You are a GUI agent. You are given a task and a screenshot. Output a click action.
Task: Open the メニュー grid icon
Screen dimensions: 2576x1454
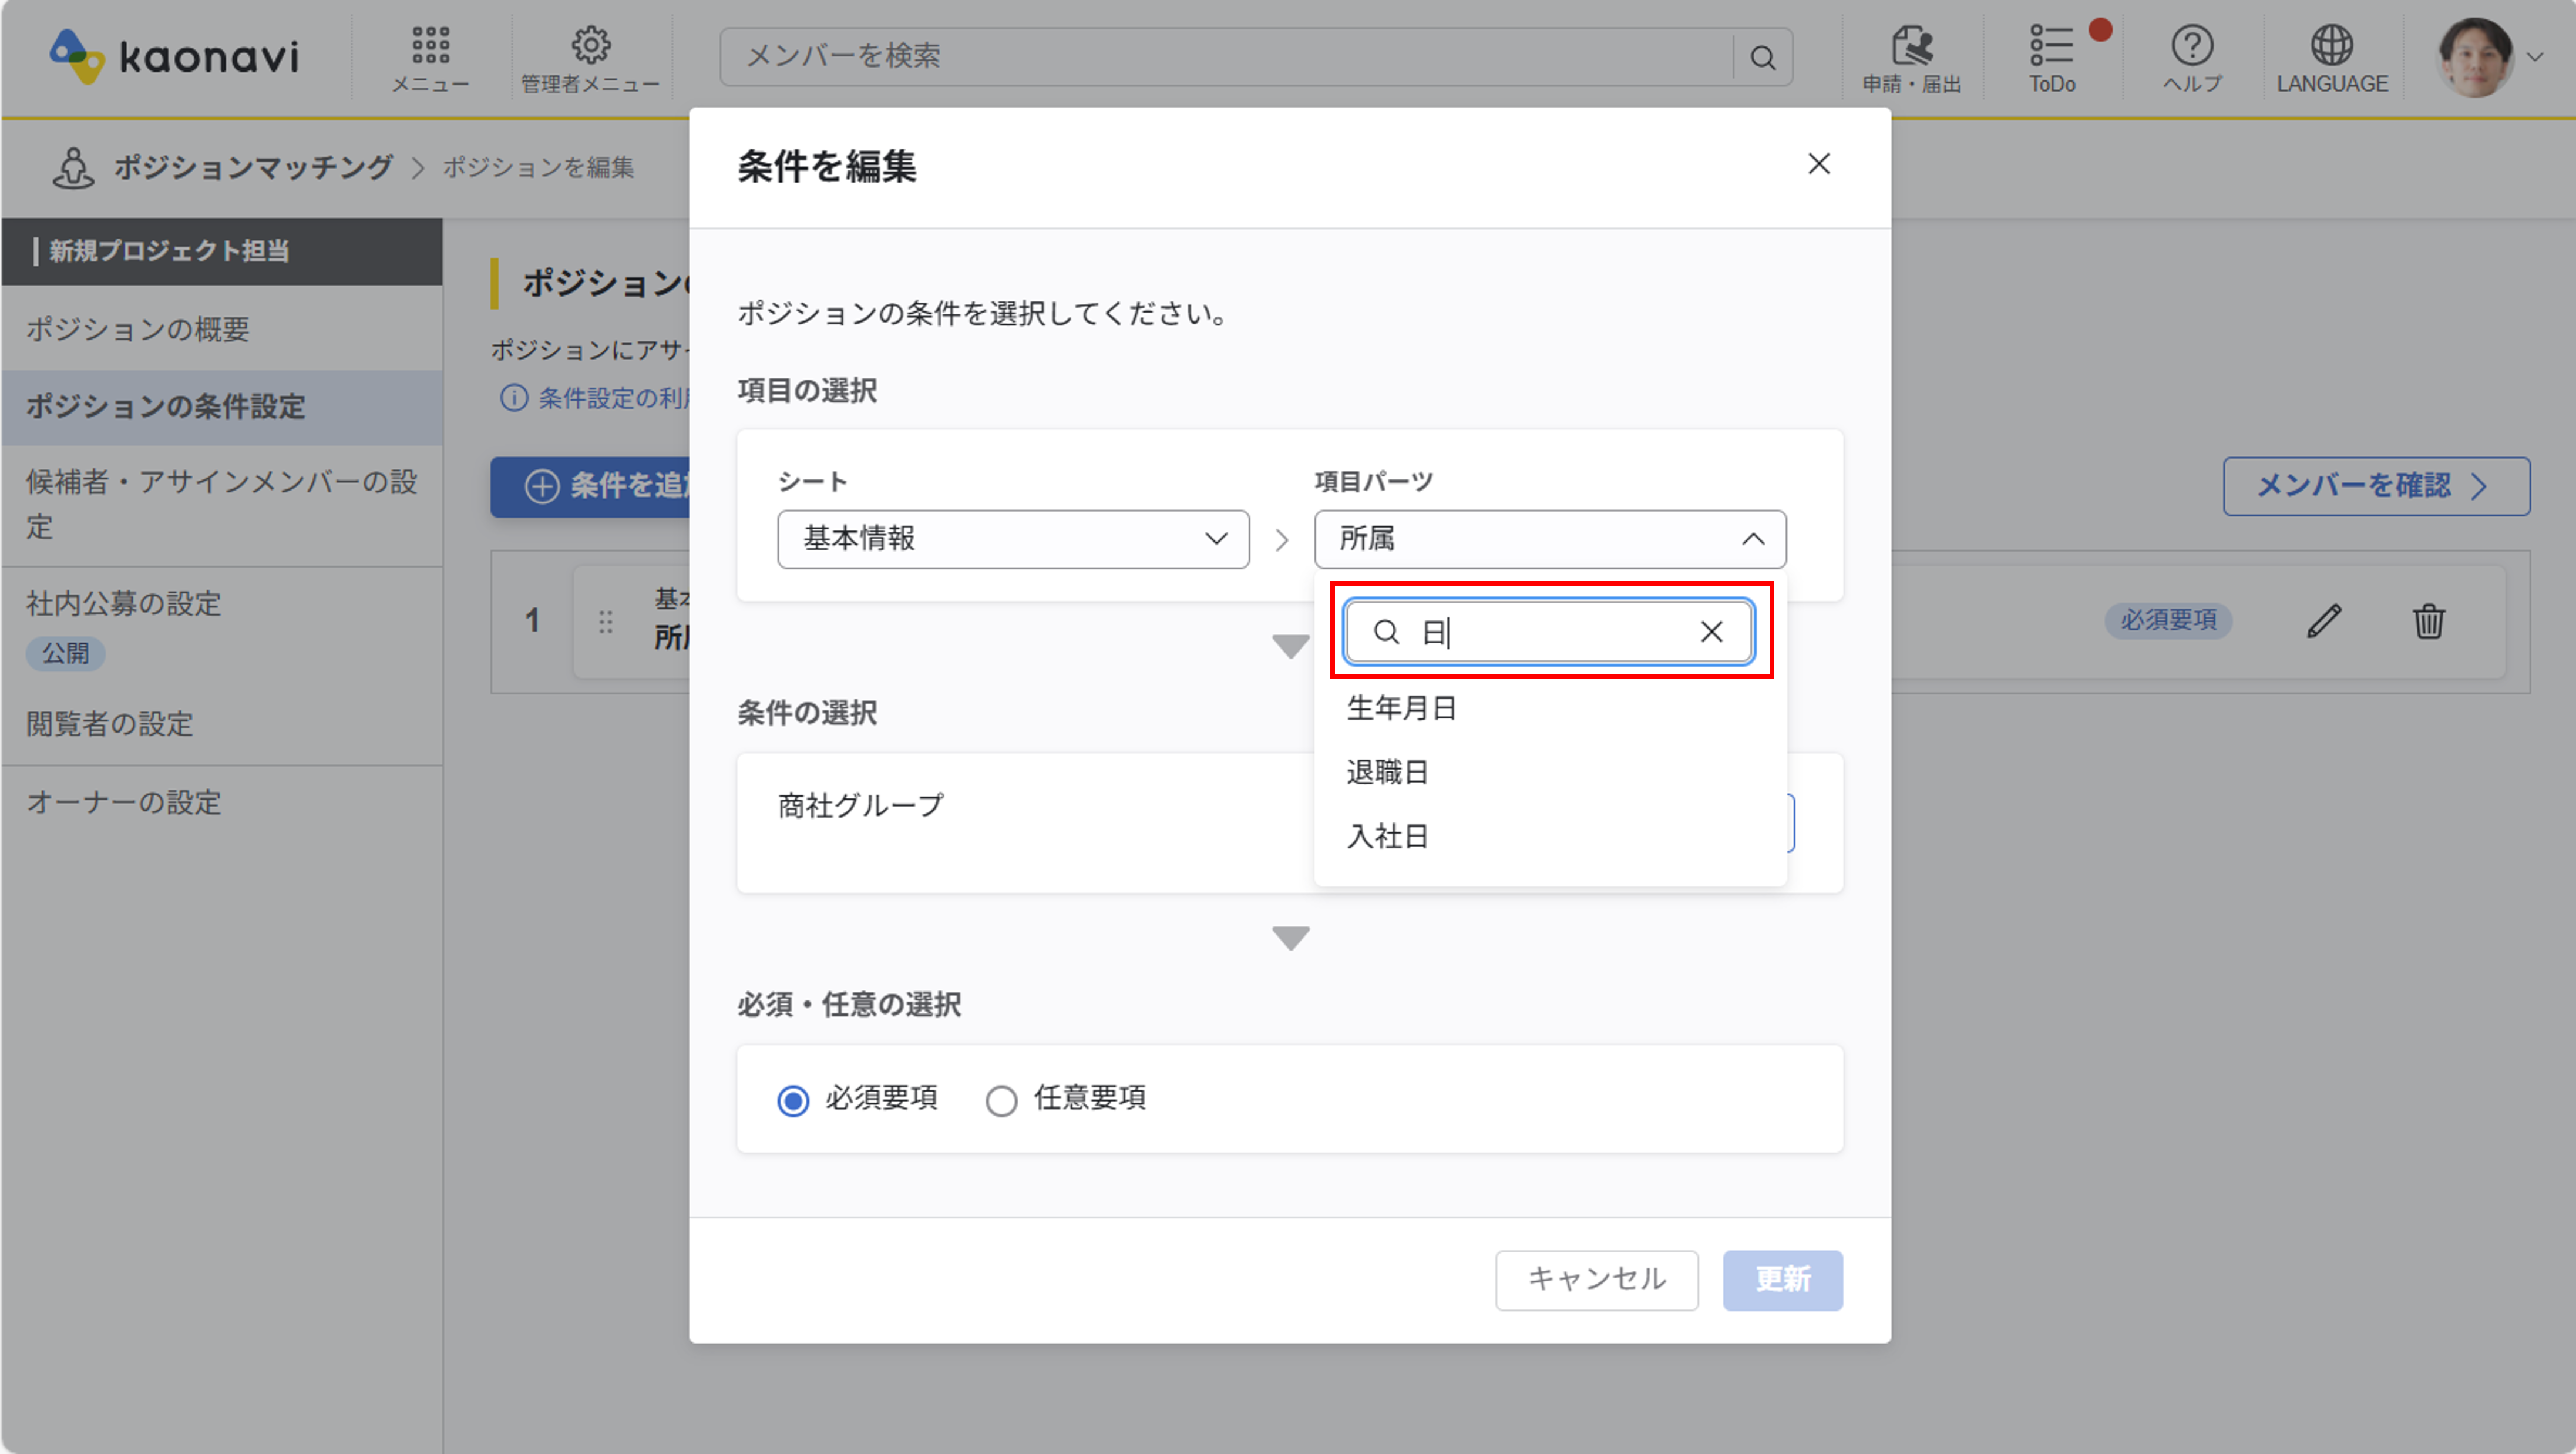(430, 46)
